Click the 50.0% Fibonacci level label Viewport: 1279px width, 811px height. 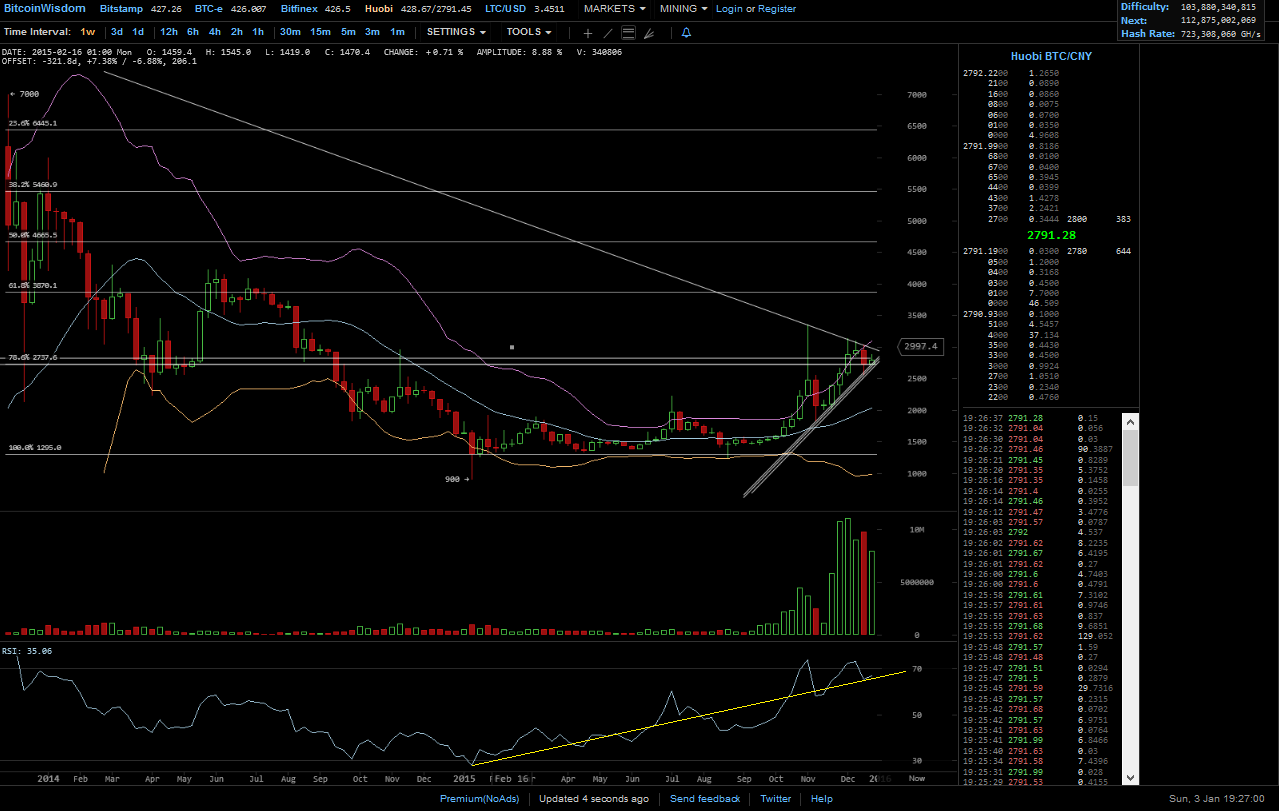tap(33, 236)
